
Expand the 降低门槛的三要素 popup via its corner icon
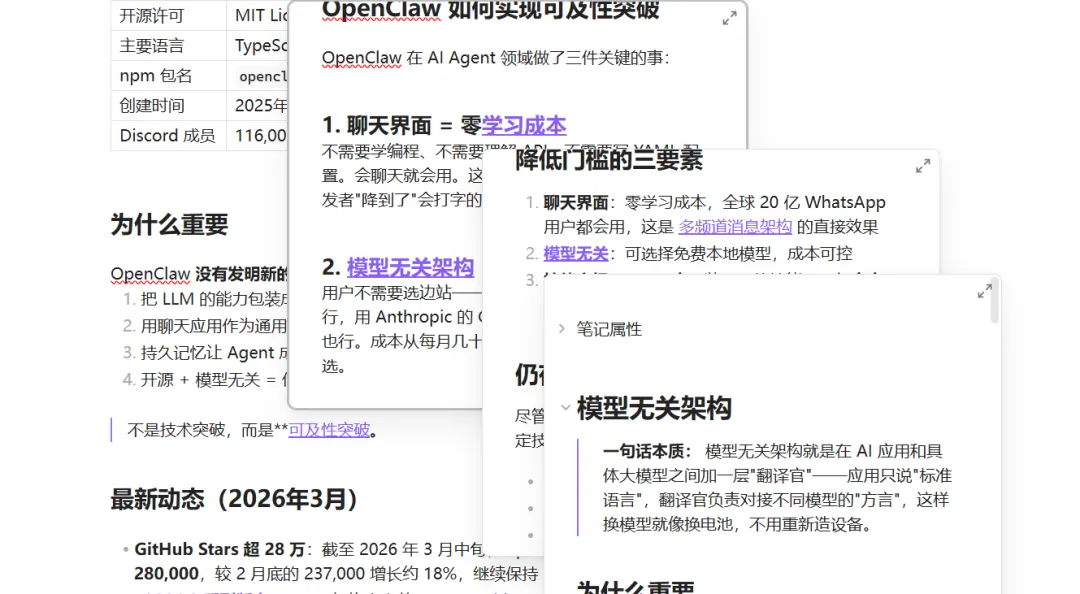pos(923,166)
